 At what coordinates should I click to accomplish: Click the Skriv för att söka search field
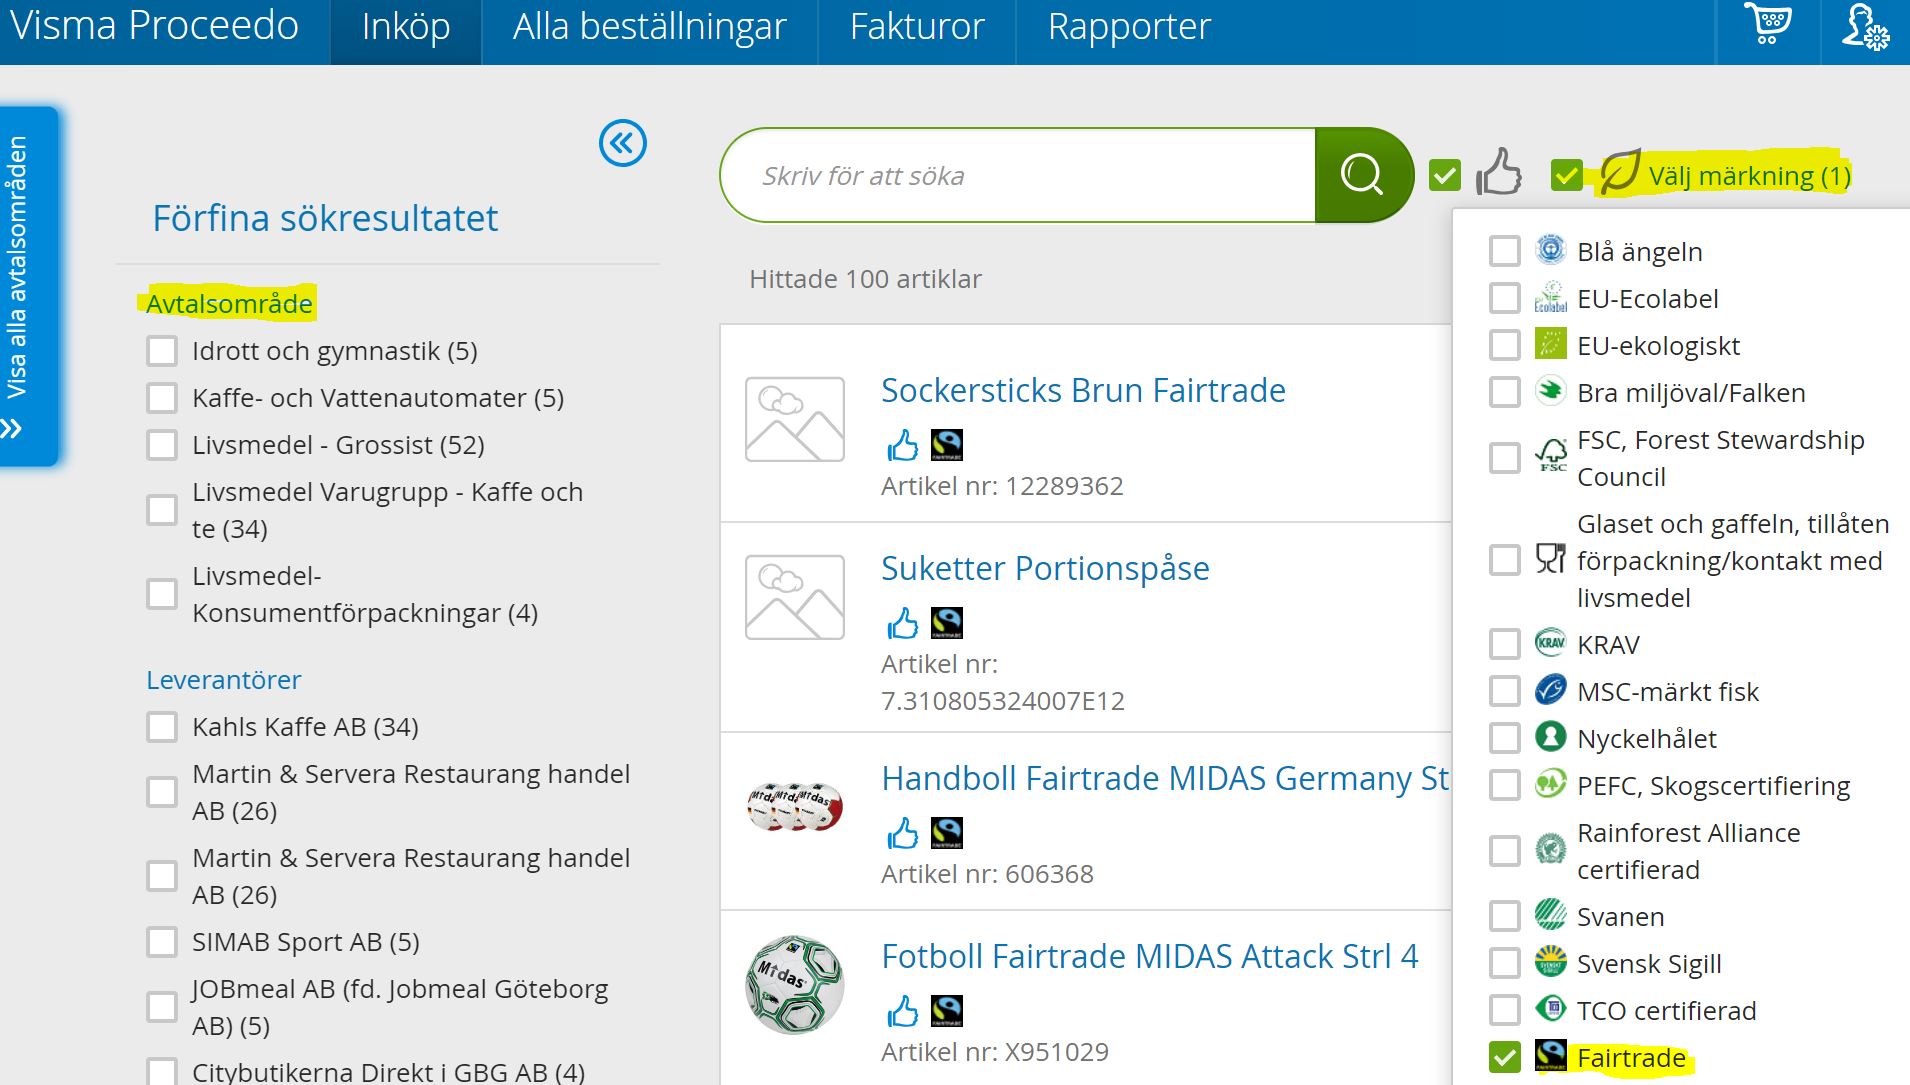tap(1018, 175)
